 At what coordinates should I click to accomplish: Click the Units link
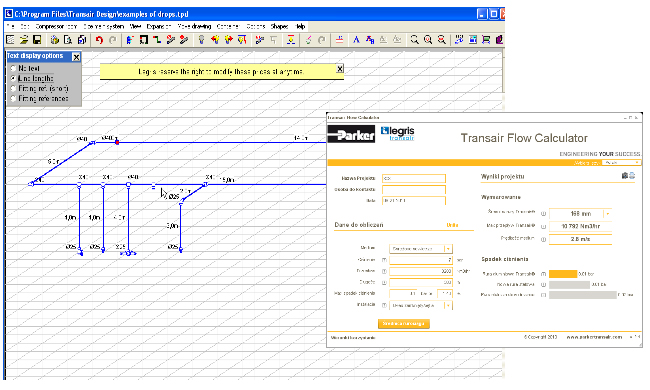452,225
